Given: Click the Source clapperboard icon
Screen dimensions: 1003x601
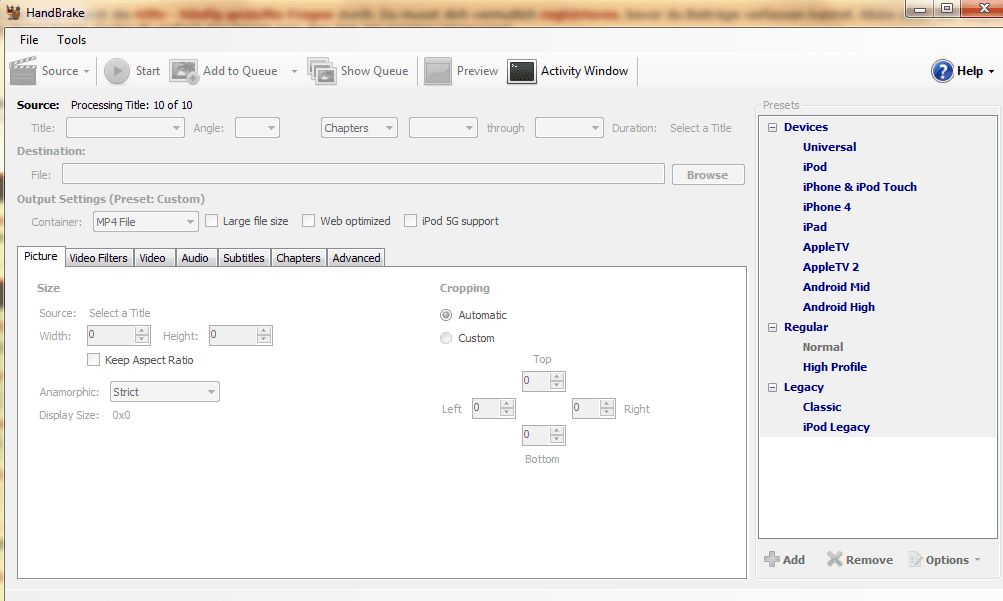Looking at the screenshot, I should coord(23,70).
